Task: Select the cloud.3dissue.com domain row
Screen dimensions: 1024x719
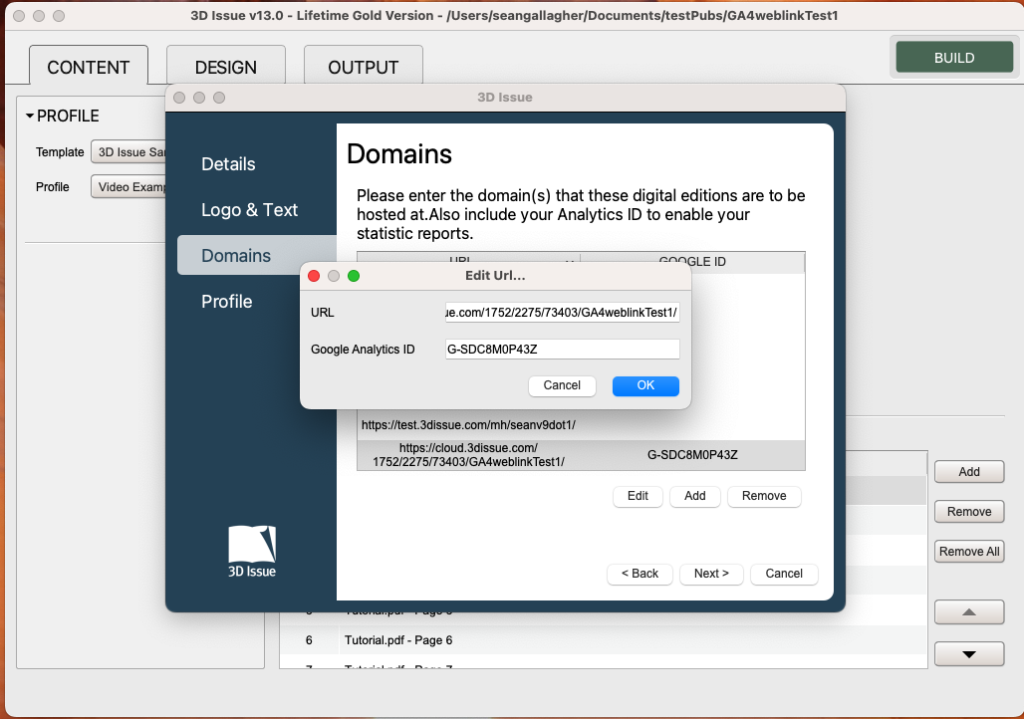Action: (580, 455)
